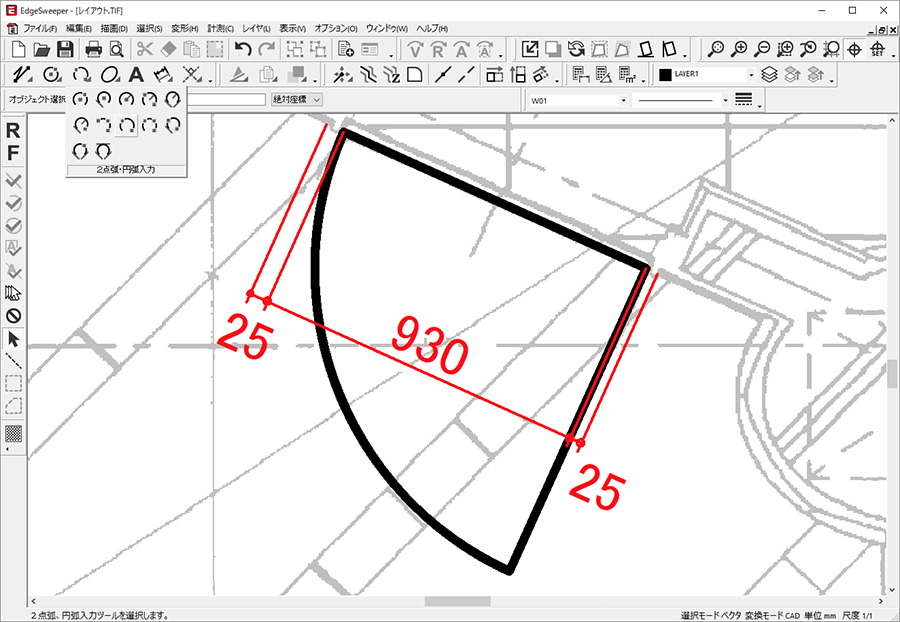Click the prohibit circle icon in left toolbar

[14, 316]
